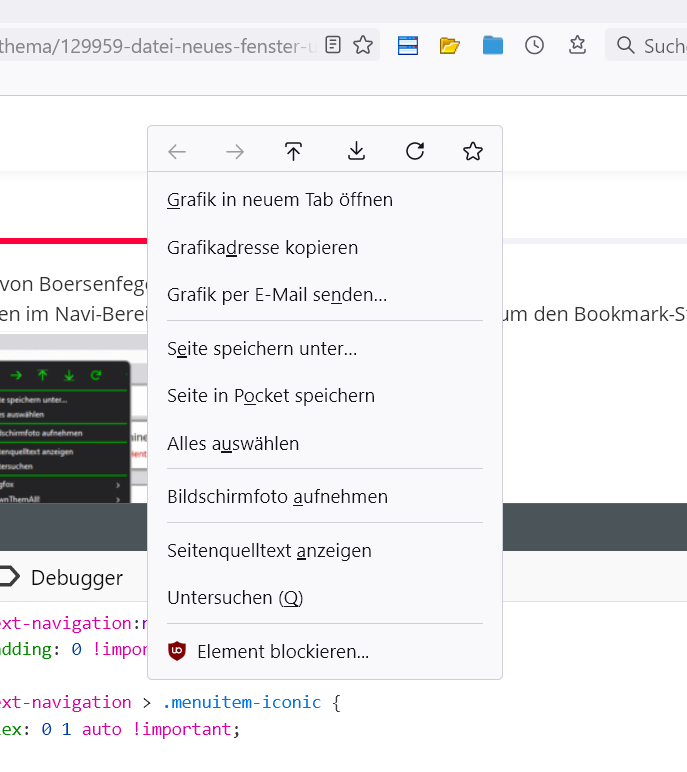The height and width of the screenshot is (772, 687).
Task: Choose uBlock "Element blockieren…" entry
Action: point(283,652)
